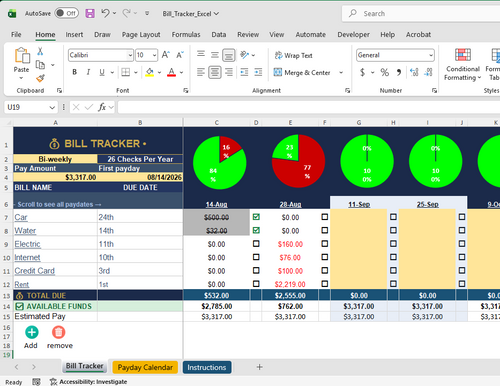
Task: Open the font name Calibri dropdown
Action: click(x=130, y=55)
